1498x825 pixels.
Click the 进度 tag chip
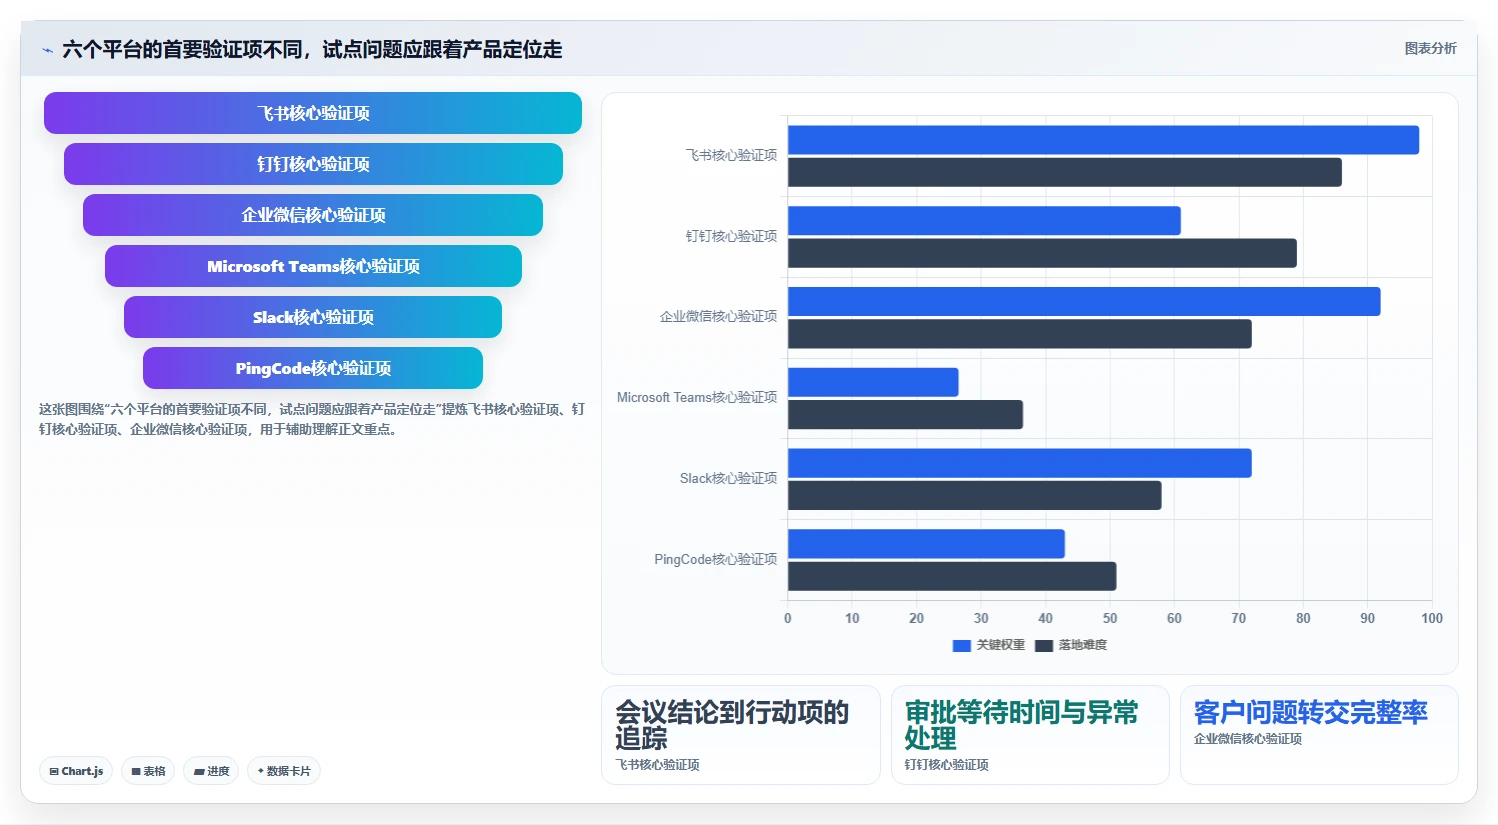211,771
